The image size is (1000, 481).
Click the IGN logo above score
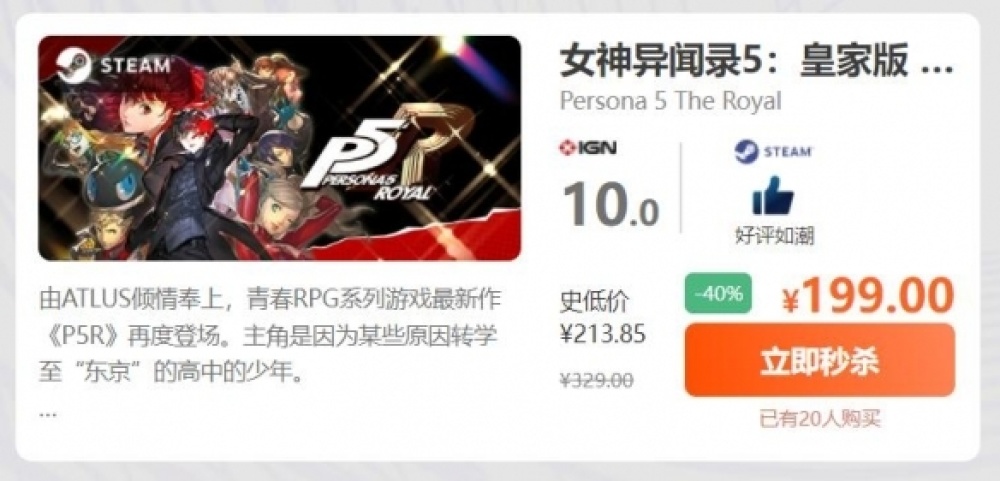pyautogui.click(x=587, y=149)
